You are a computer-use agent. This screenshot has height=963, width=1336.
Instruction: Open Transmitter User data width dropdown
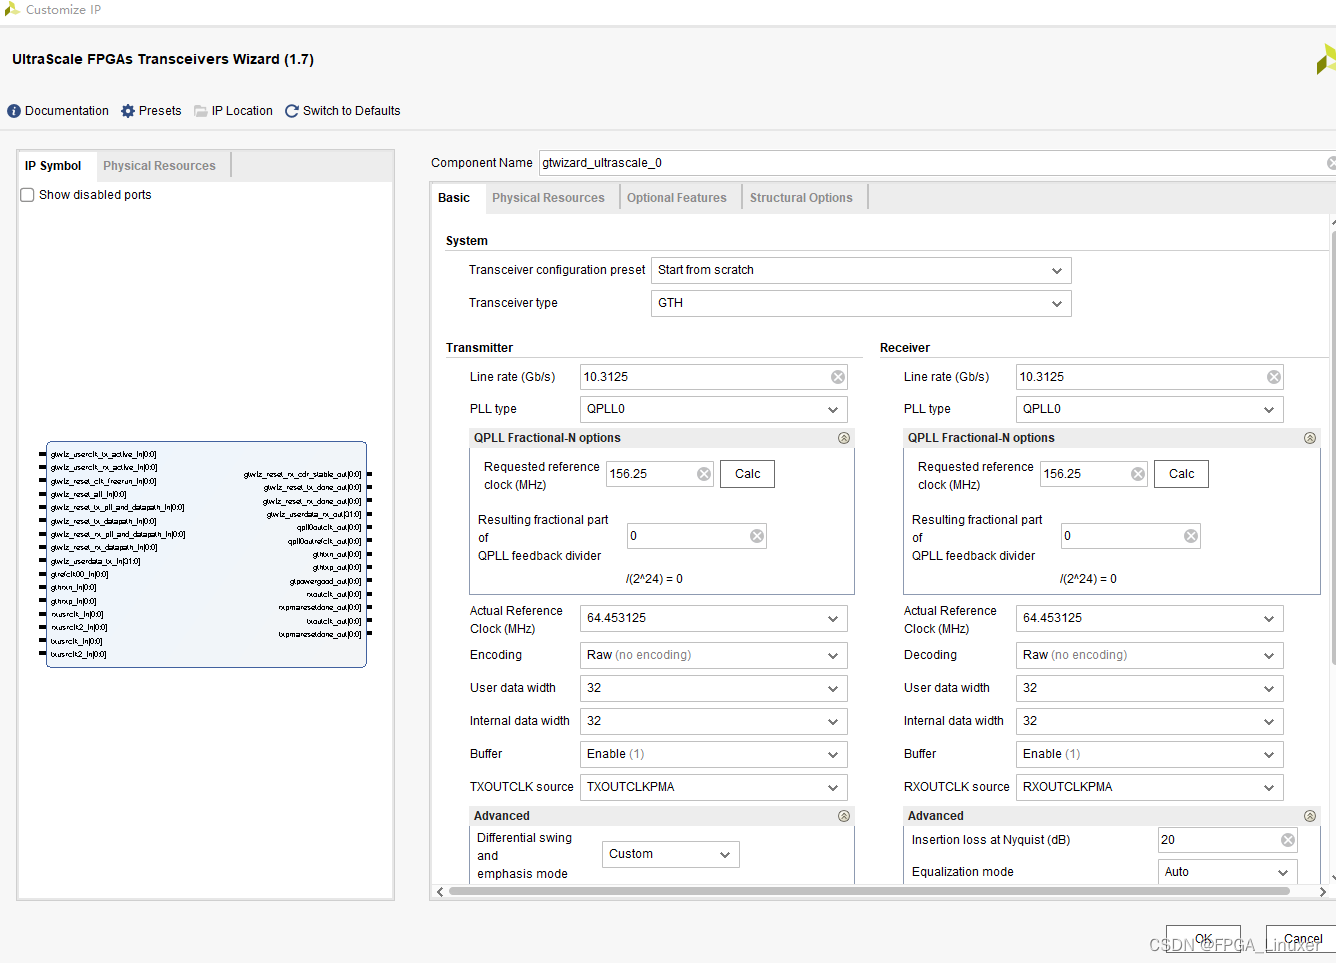click(x=714, y=688)
